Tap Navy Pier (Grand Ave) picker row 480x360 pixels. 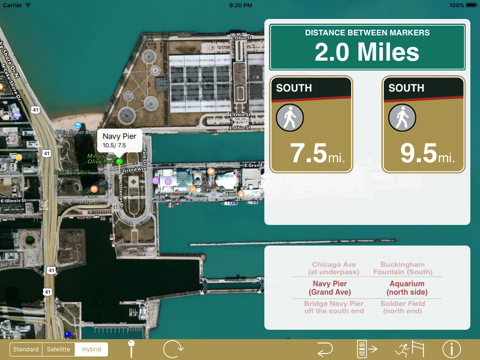coord(330,288)
